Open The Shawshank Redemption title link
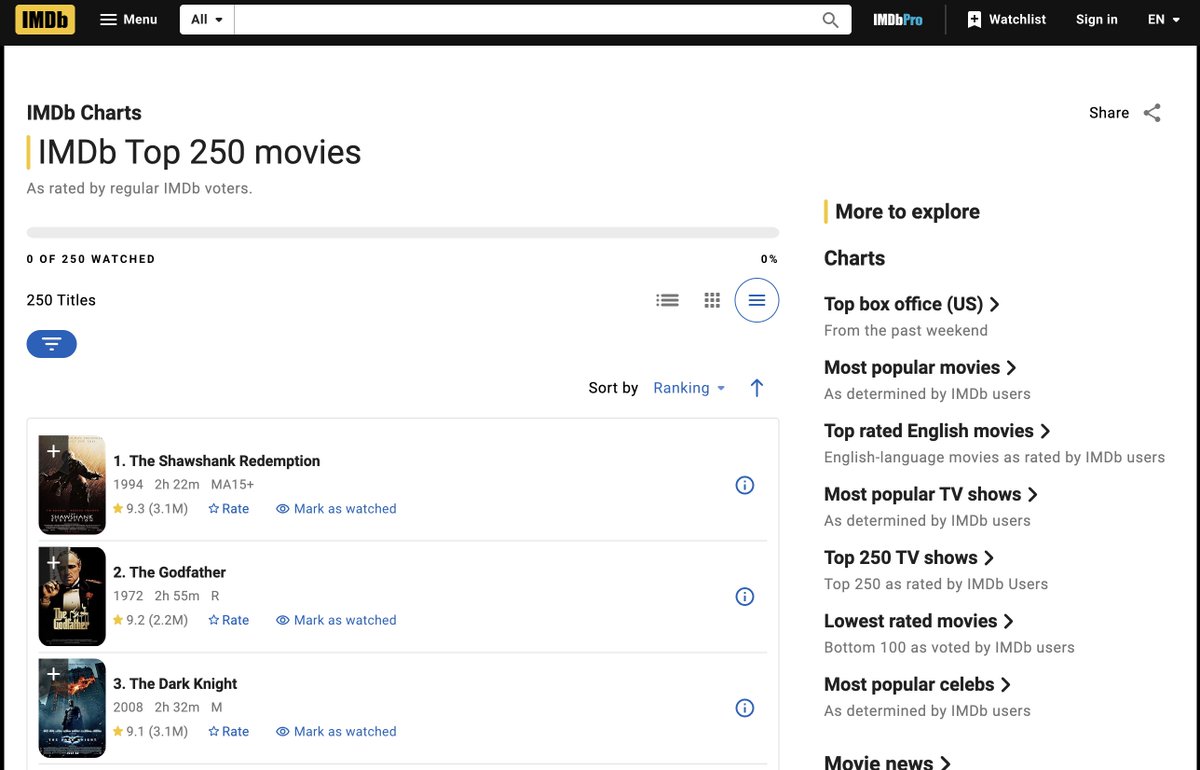Screen dimensions: 1200x770 tap(217, 461)
